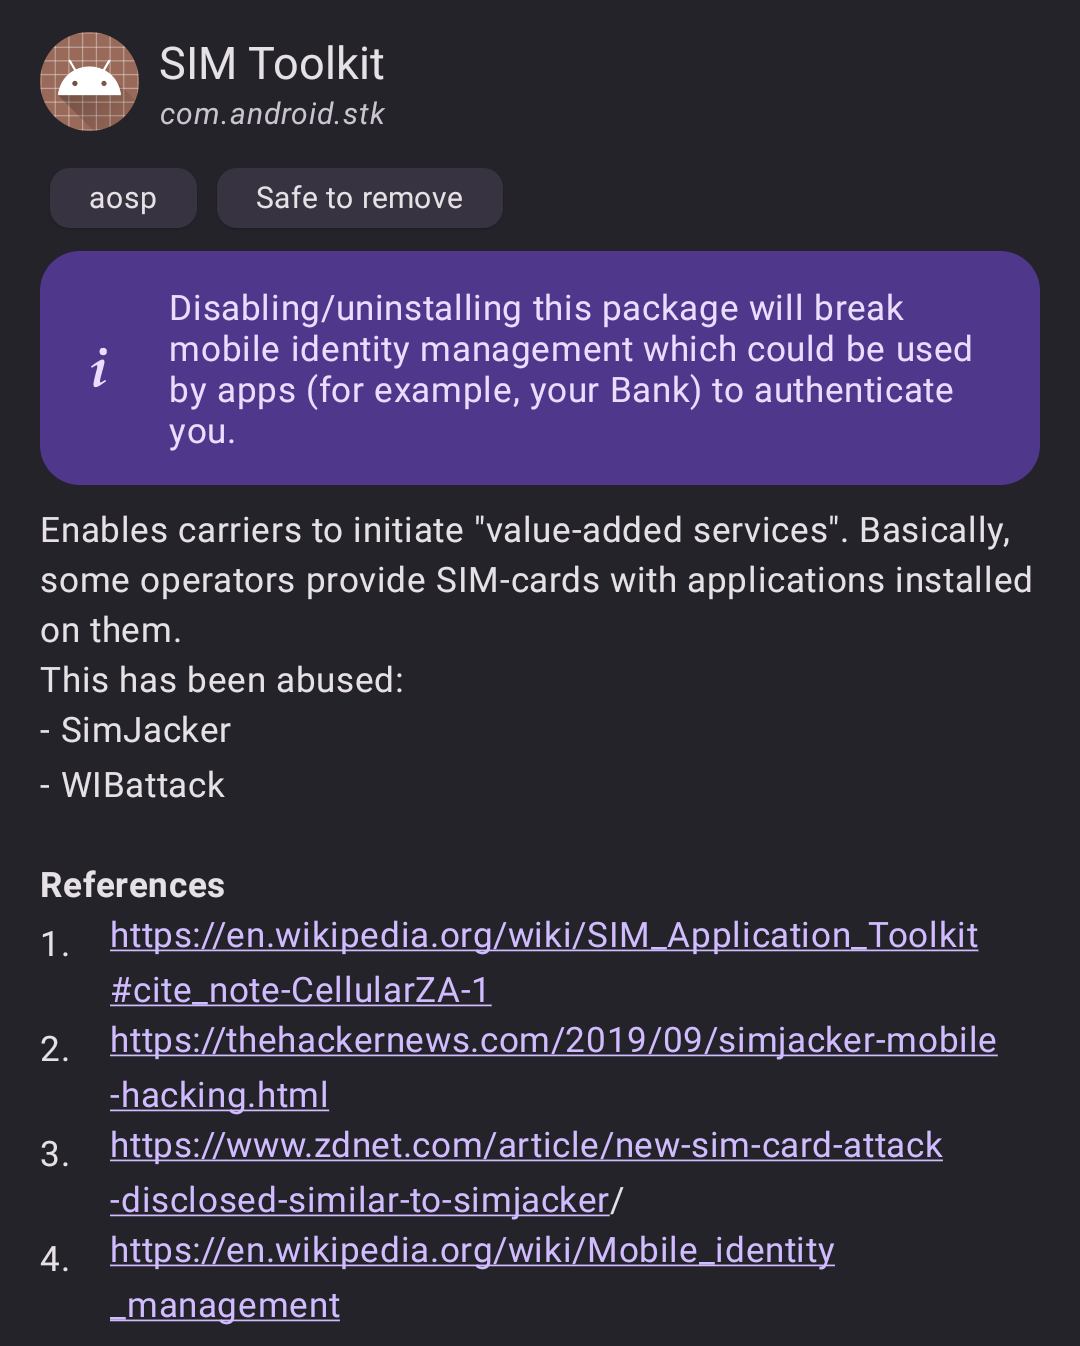Select the aosp tag chip
The height and width of the screenshot is (1346, 1080).
tap(123, 198)
